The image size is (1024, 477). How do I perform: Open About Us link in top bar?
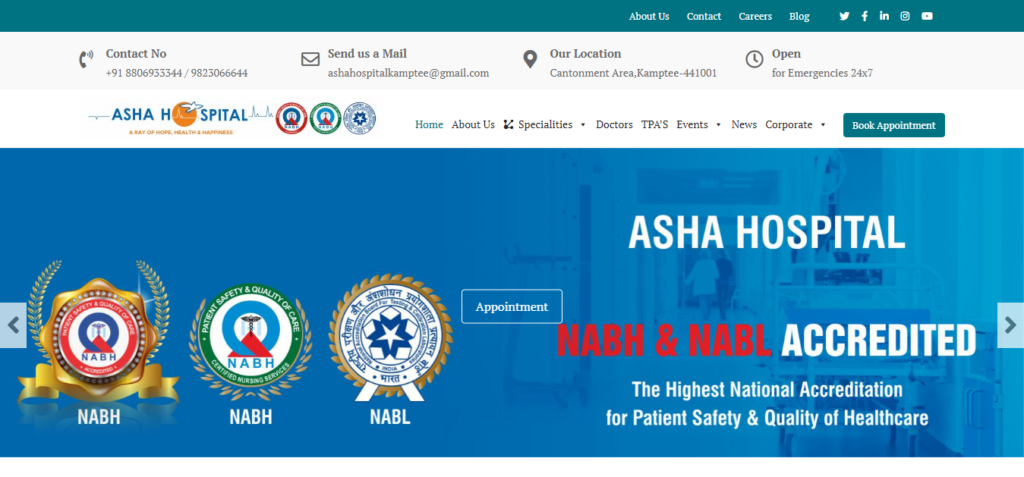tap(649, 16)
